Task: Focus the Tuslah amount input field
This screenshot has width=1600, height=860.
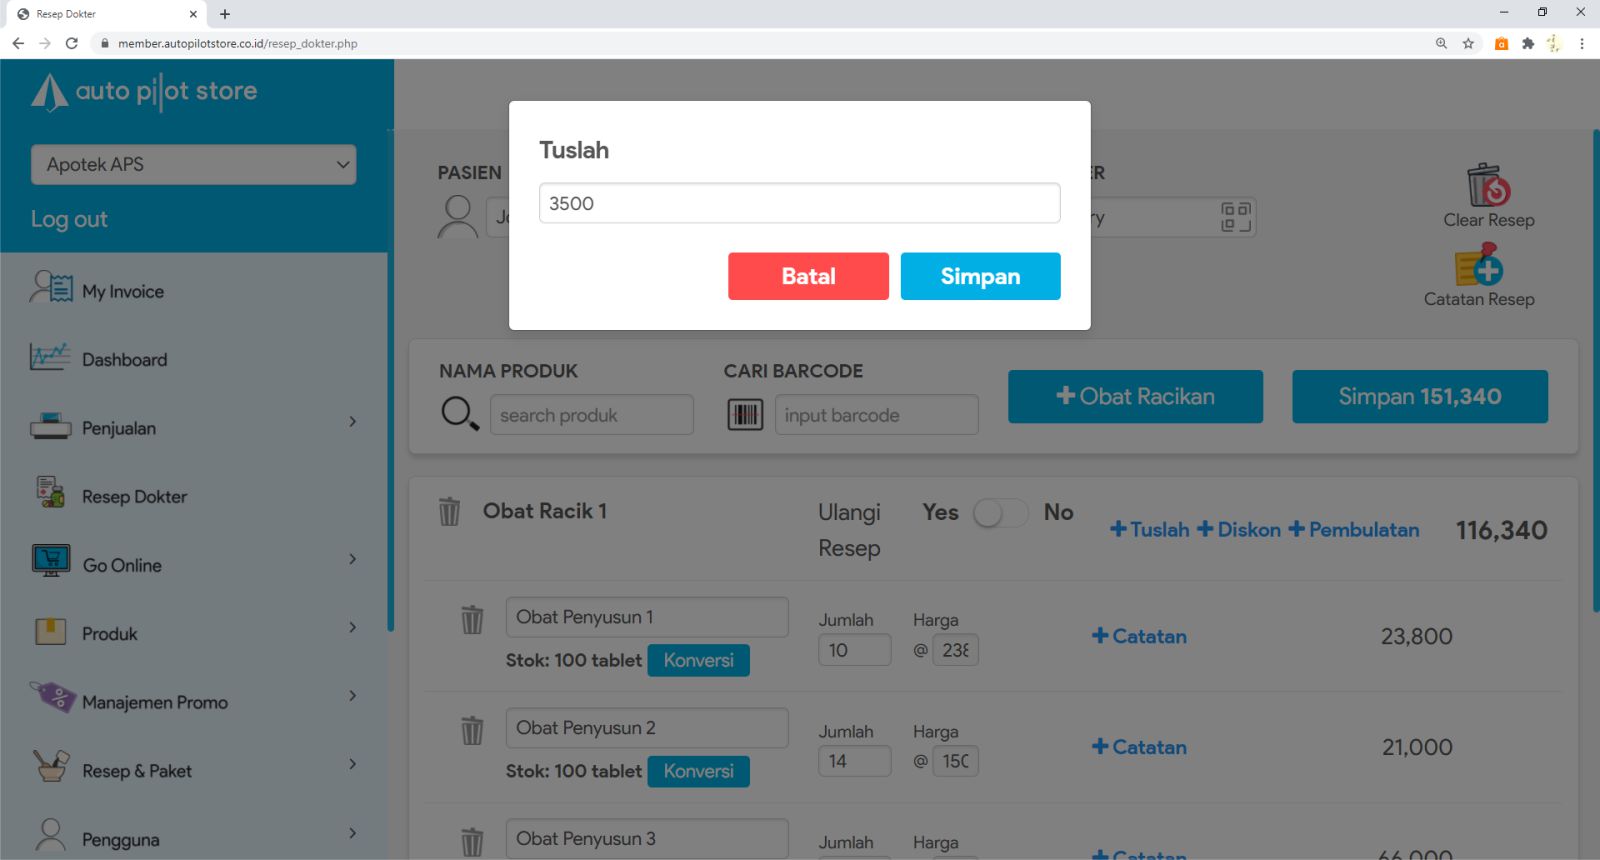Action: tap(799, 203)
